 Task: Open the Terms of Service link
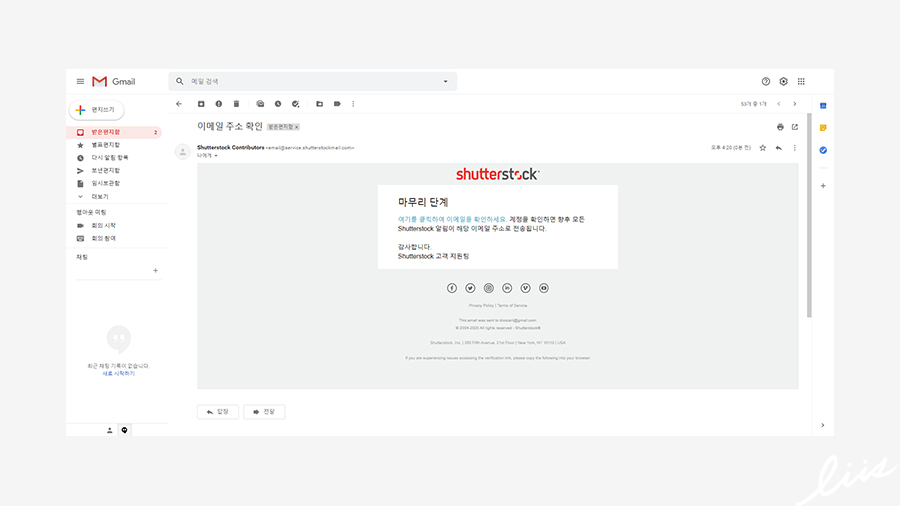[x=512, y=306]
